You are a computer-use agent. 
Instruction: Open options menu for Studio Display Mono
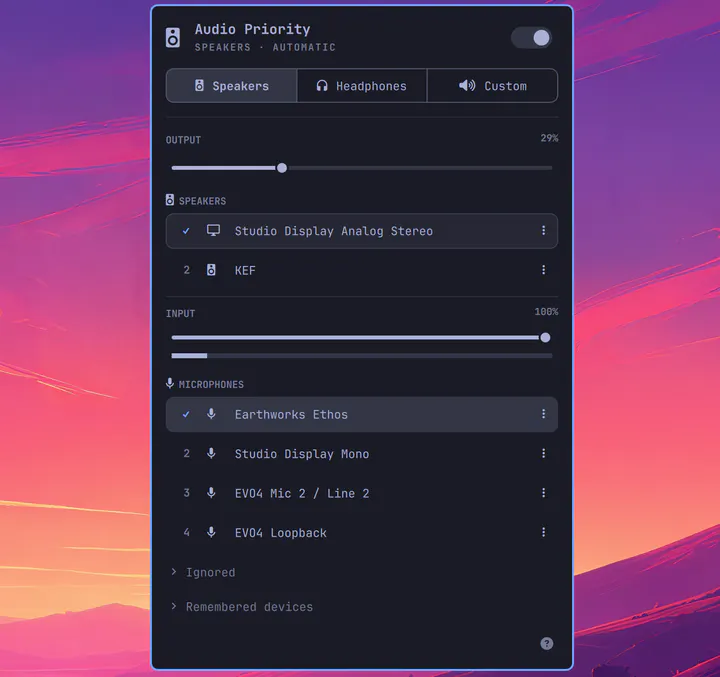tap(544, 454)
